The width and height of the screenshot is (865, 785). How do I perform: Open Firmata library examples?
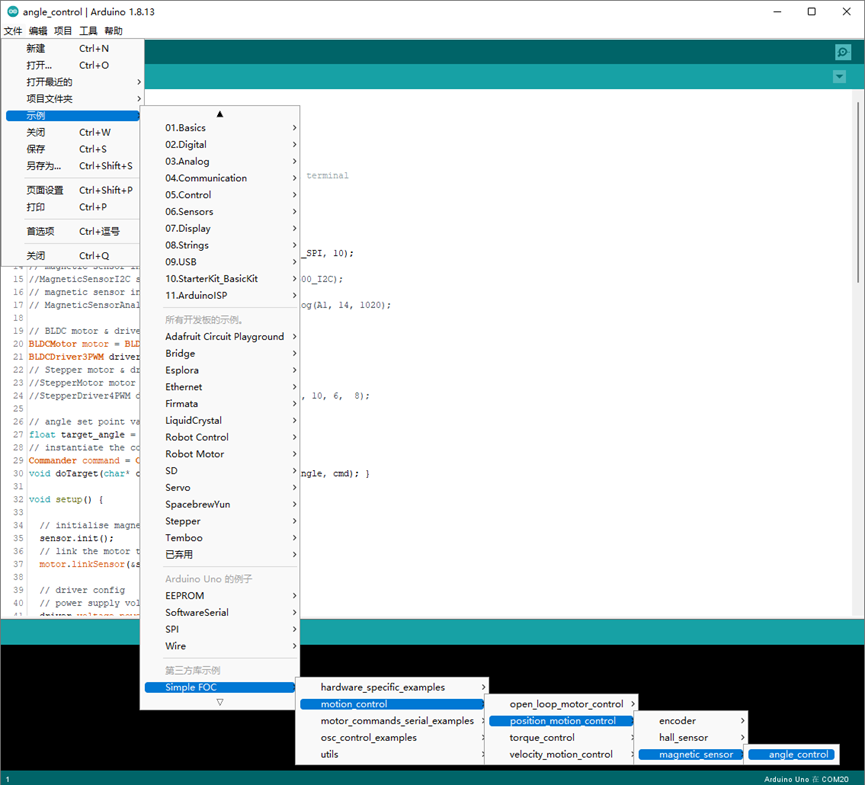click(220, 403)
